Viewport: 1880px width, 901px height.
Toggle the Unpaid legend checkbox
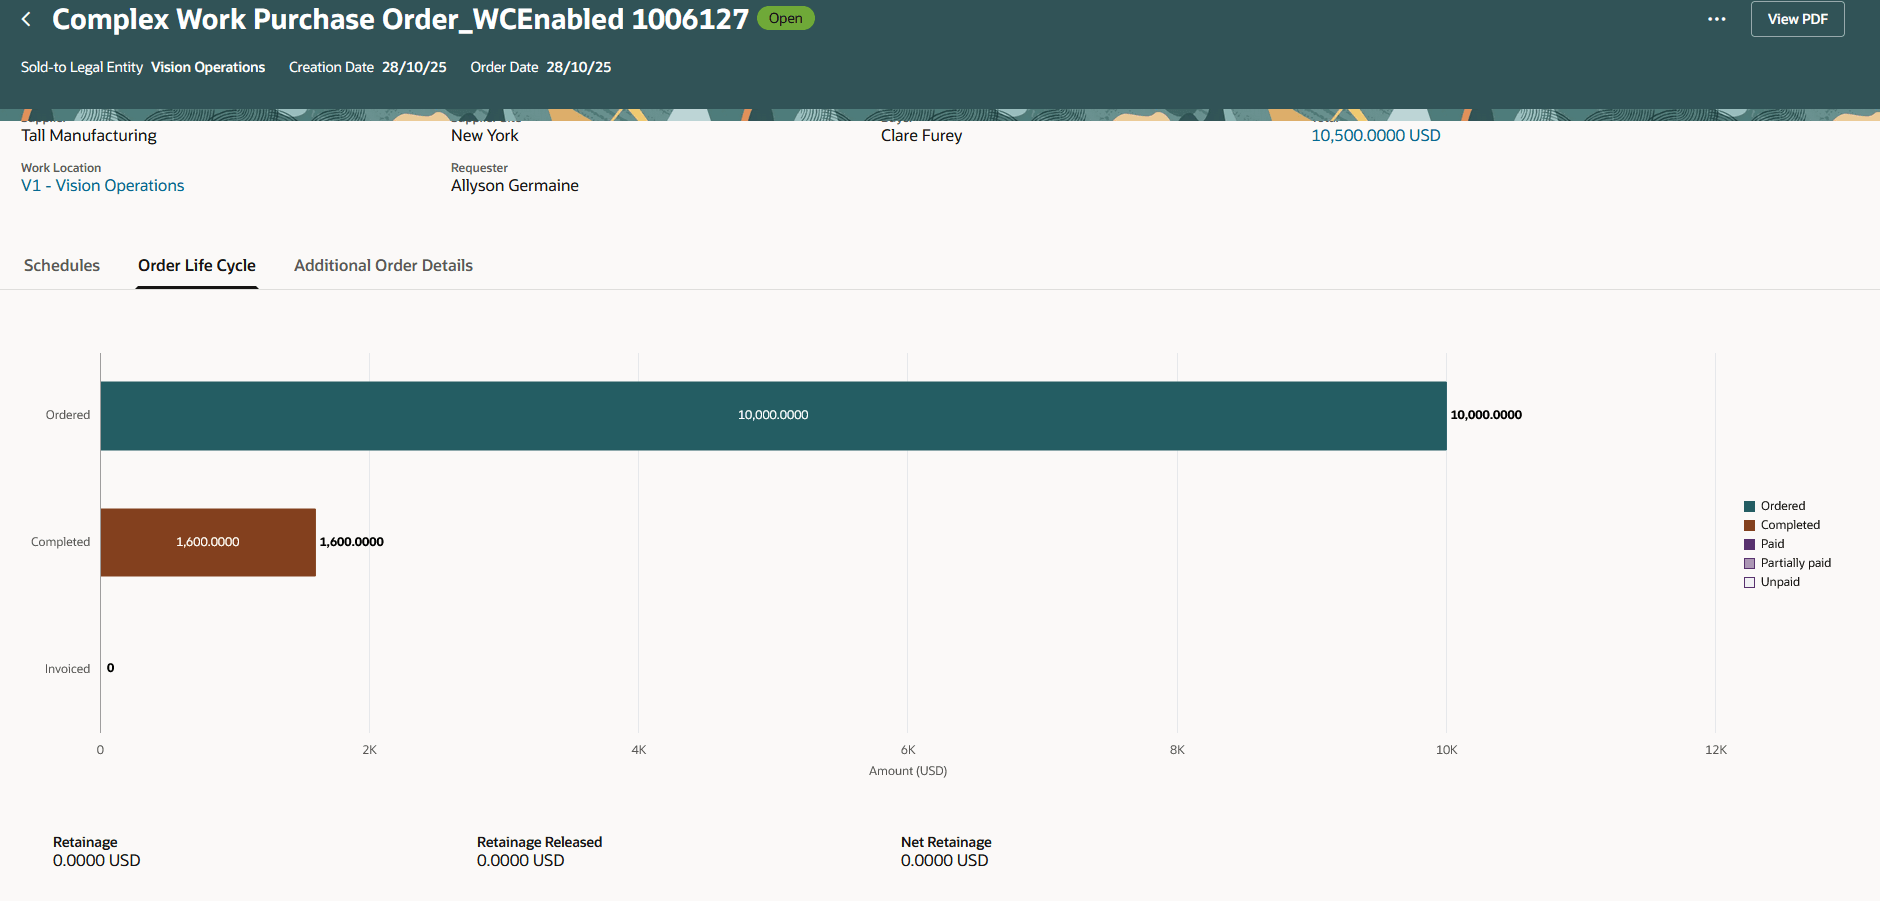coord(1748,581)
